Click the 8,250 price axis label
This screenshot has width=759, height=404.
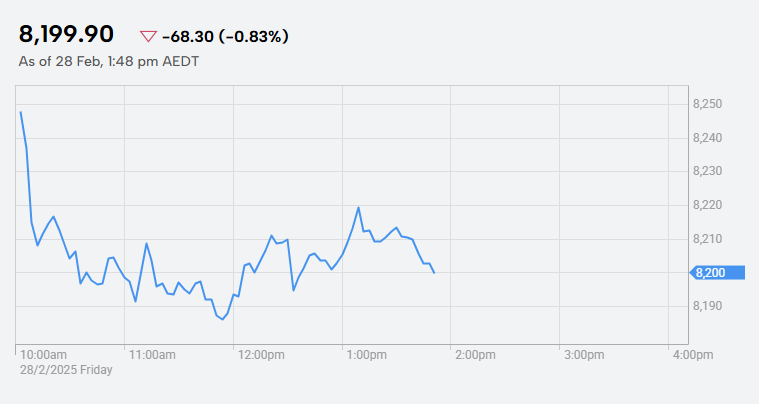pos(707,104)
